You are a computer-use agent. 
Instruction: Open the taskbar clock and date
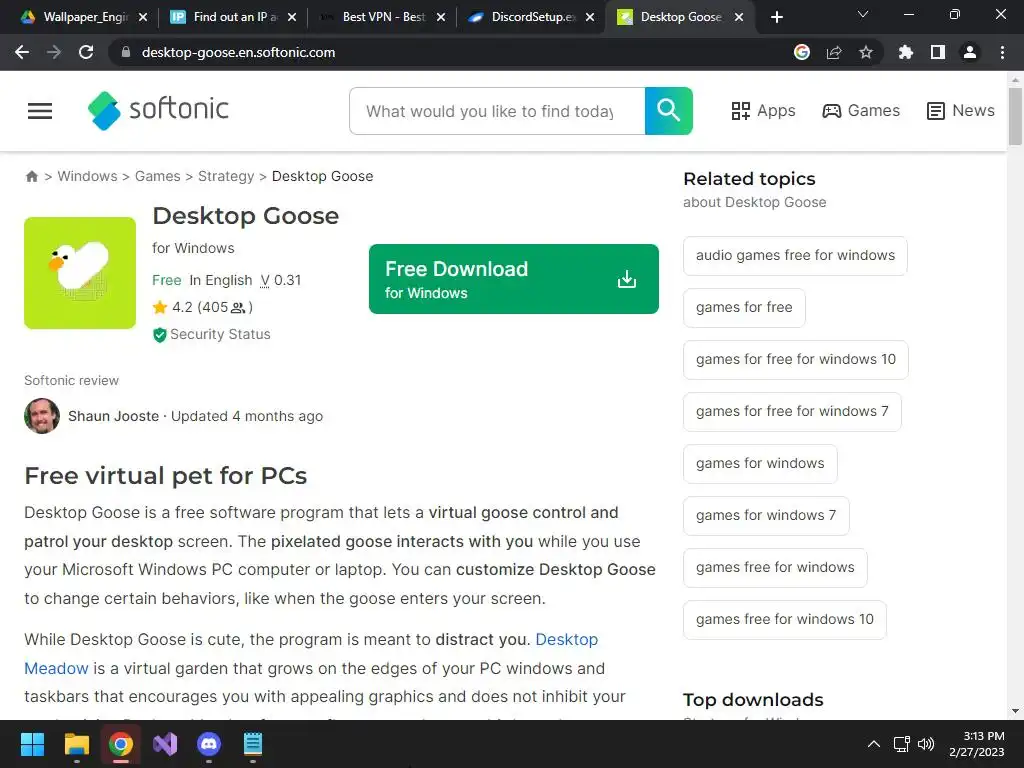coord(977,744)
